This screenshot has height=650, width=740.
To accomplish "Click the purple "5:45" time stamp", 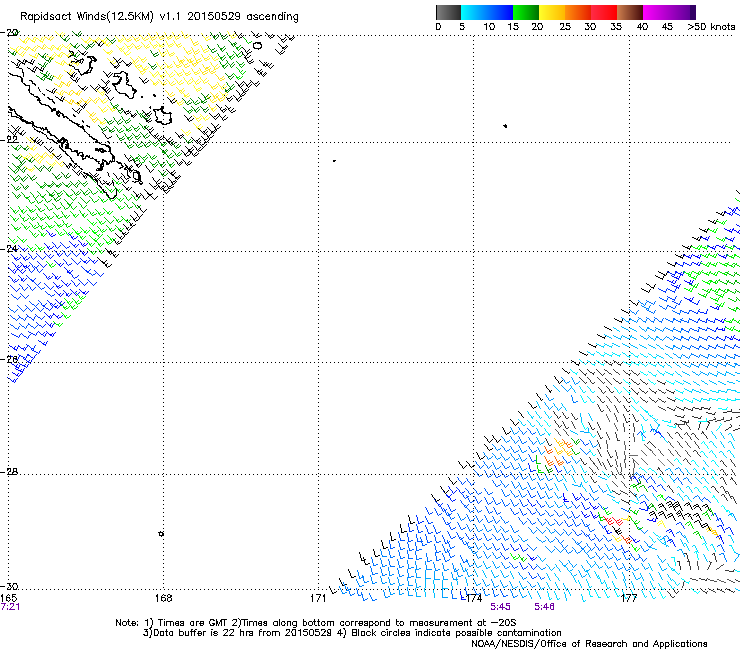I will (x=500, y=607).
